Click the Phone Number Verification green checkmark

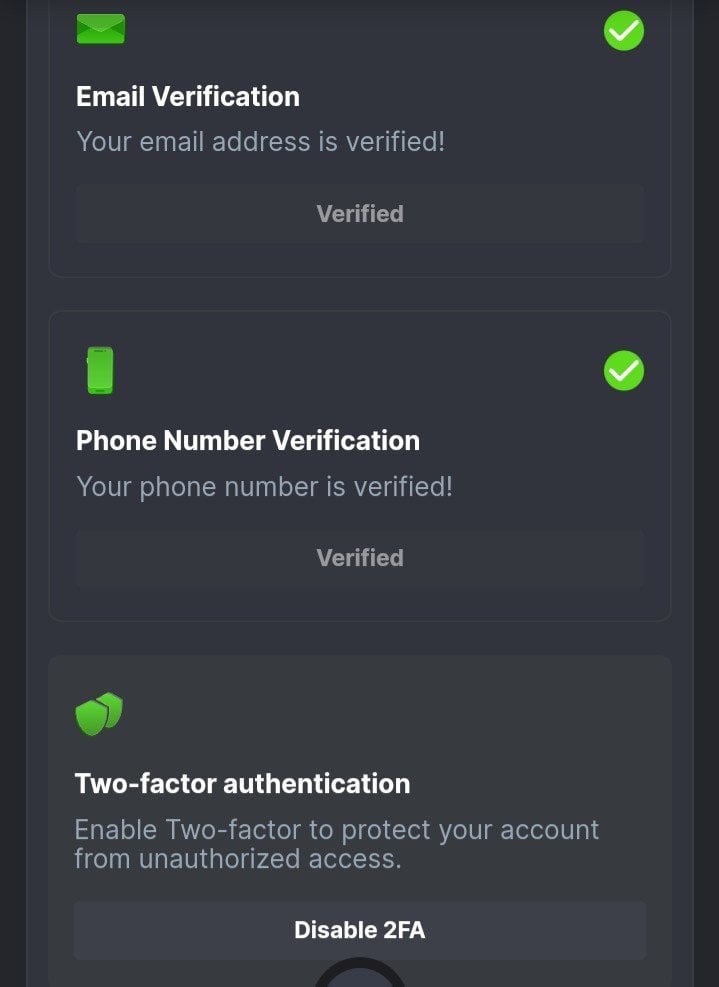(x=624, y=371)
